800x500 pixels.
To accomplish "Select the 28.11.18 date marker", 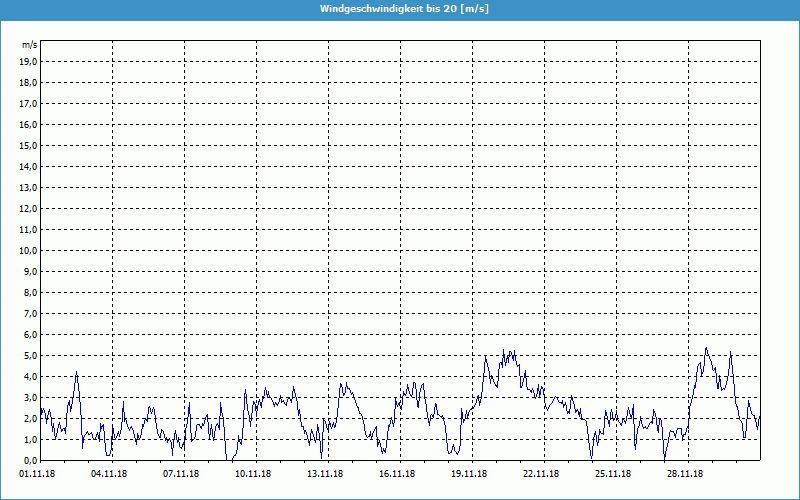I will (685, 475).
